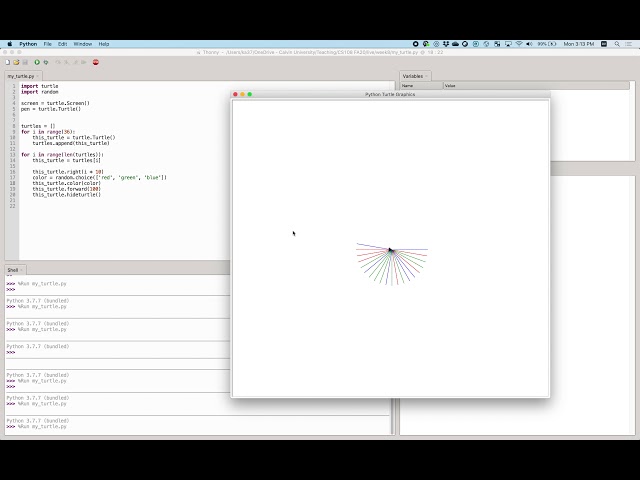Screen dimensions: 640x480
Task: Click the Mon 3:13 PM clock
Action: click(x=579, y=44)
